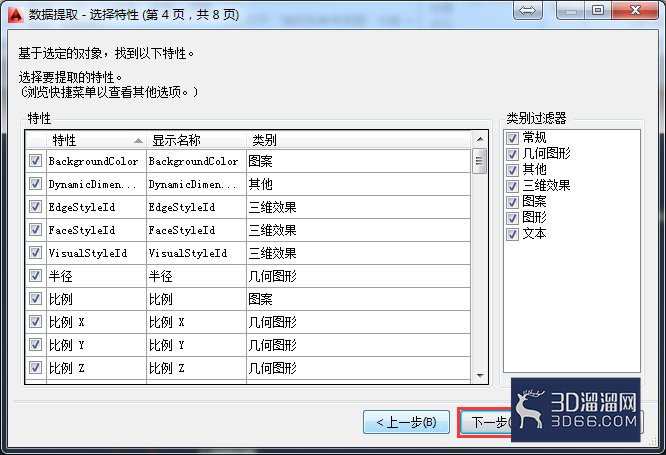Screen dimensions: 666x455
Task: Toggle the FaceStyleId row checkbox
Action: click(x=35, y=229)
